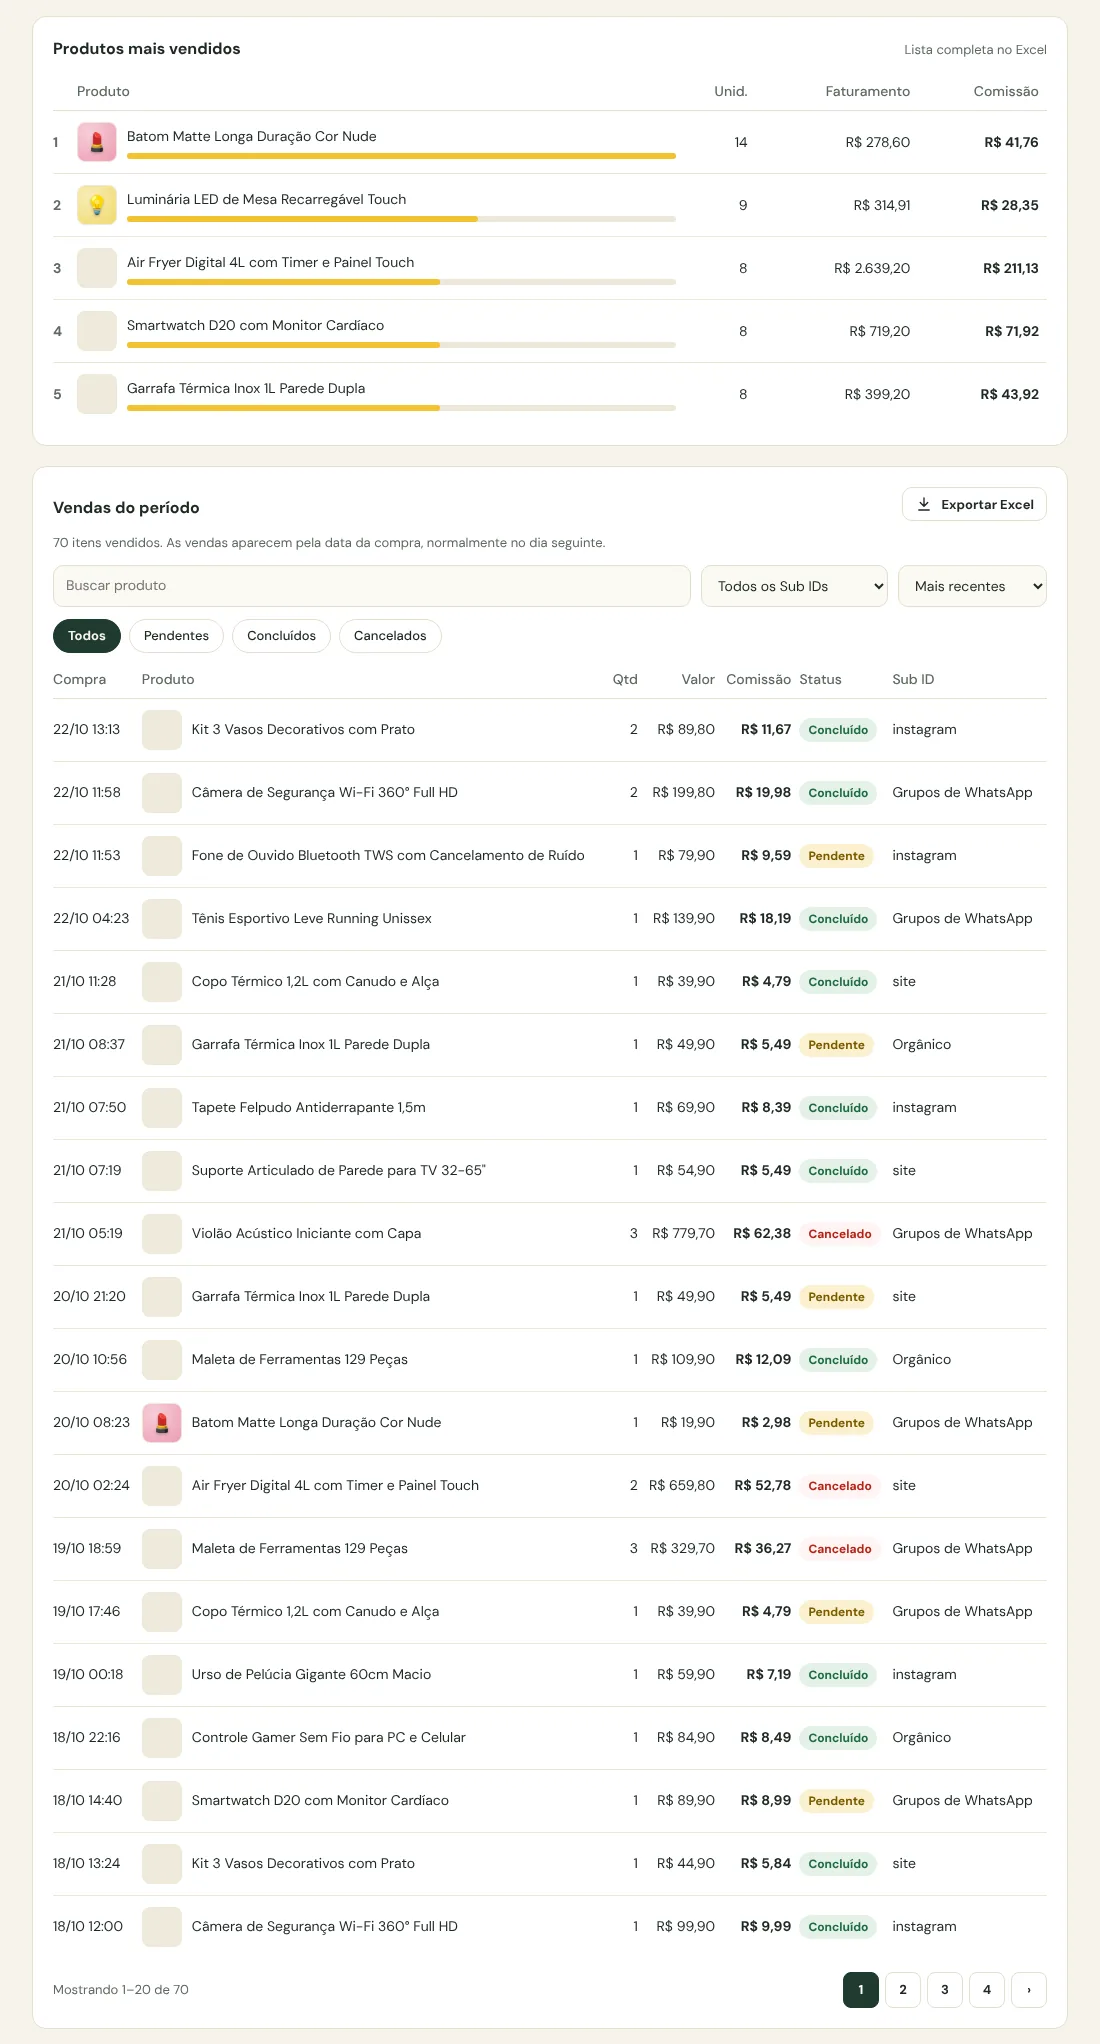This screenshot has width=1100, height=2044.
Task: Click the Smartwatch D20 thumbnail in top-seller row 4
Action: [x=97, y=331]
